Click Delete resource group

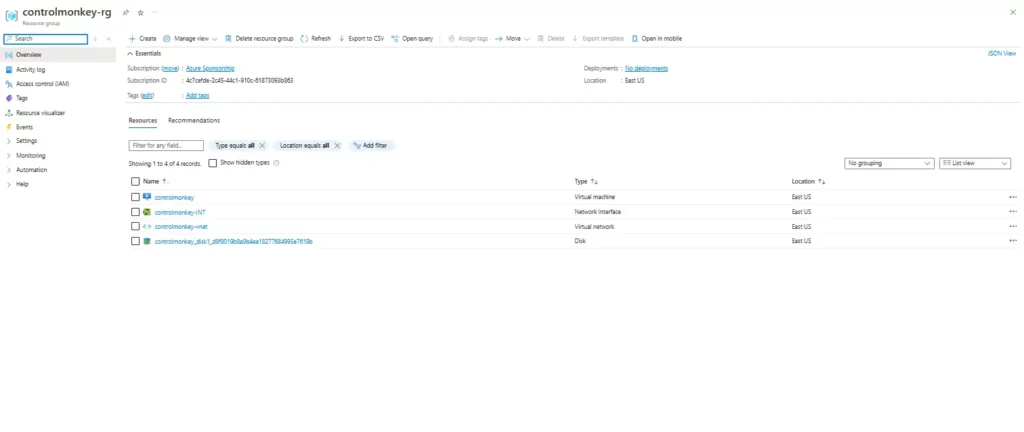tap(259, 39)
